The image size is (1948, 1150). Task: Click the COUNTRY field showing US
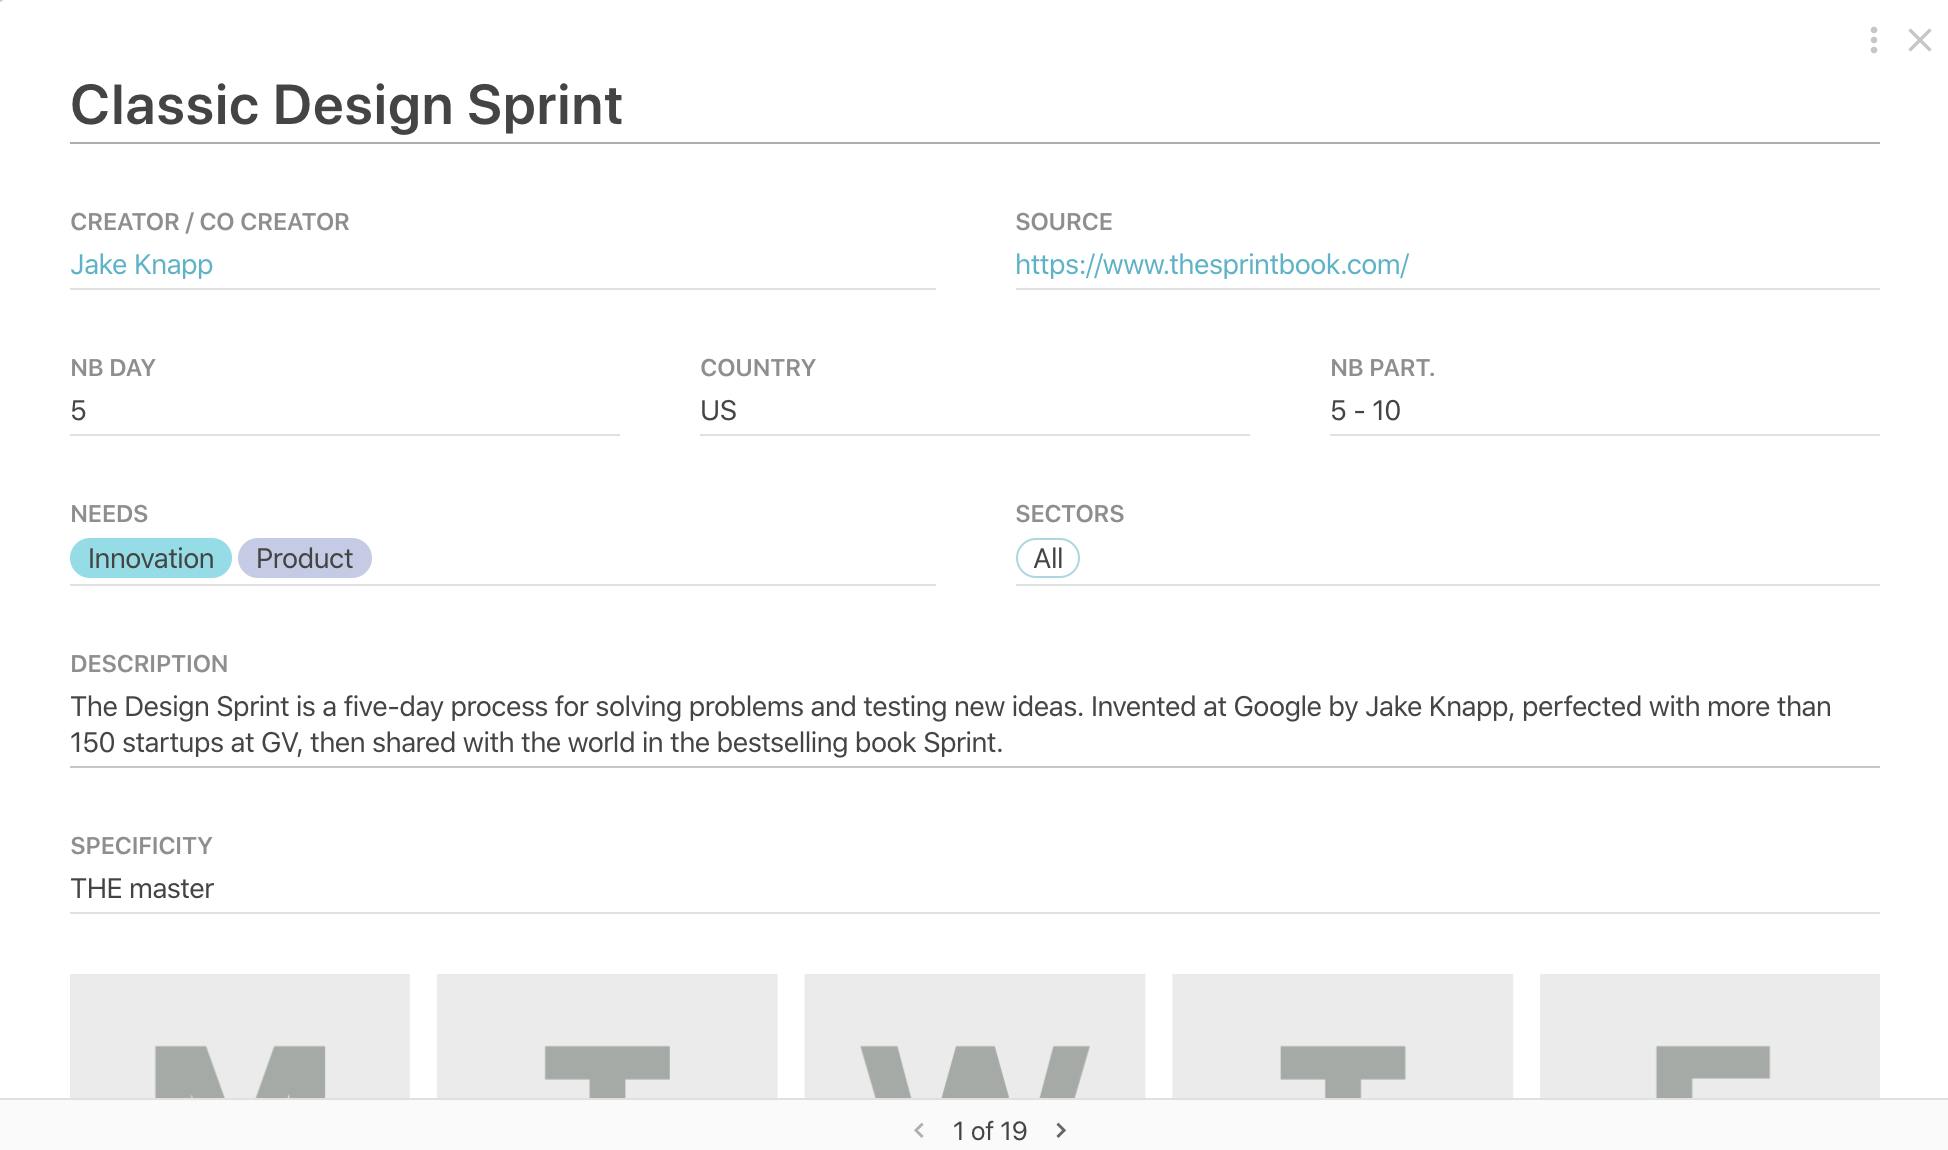[x=718, y=410]
